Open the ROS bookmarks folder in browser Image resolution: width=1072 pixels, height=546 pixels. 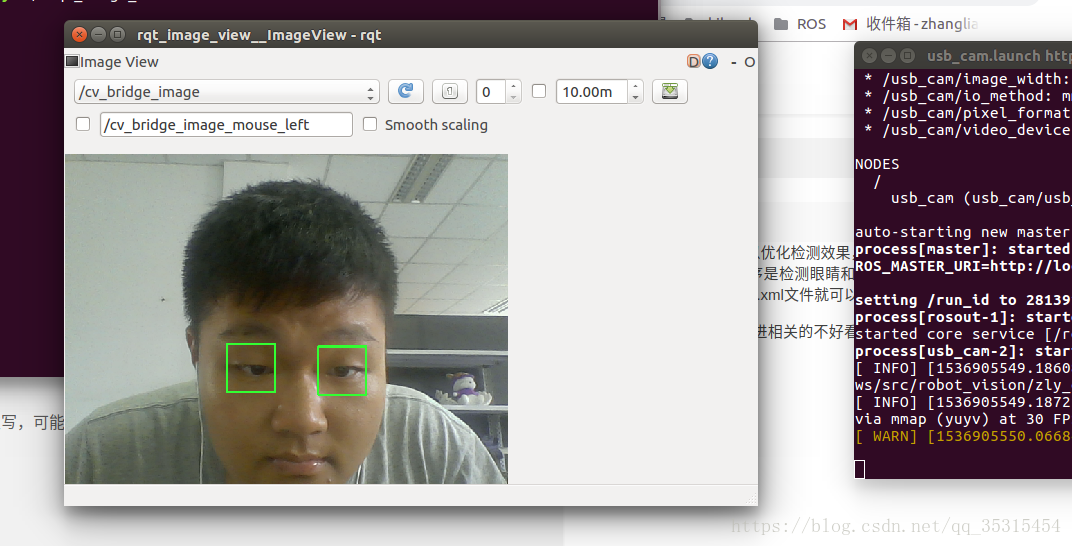800,24
